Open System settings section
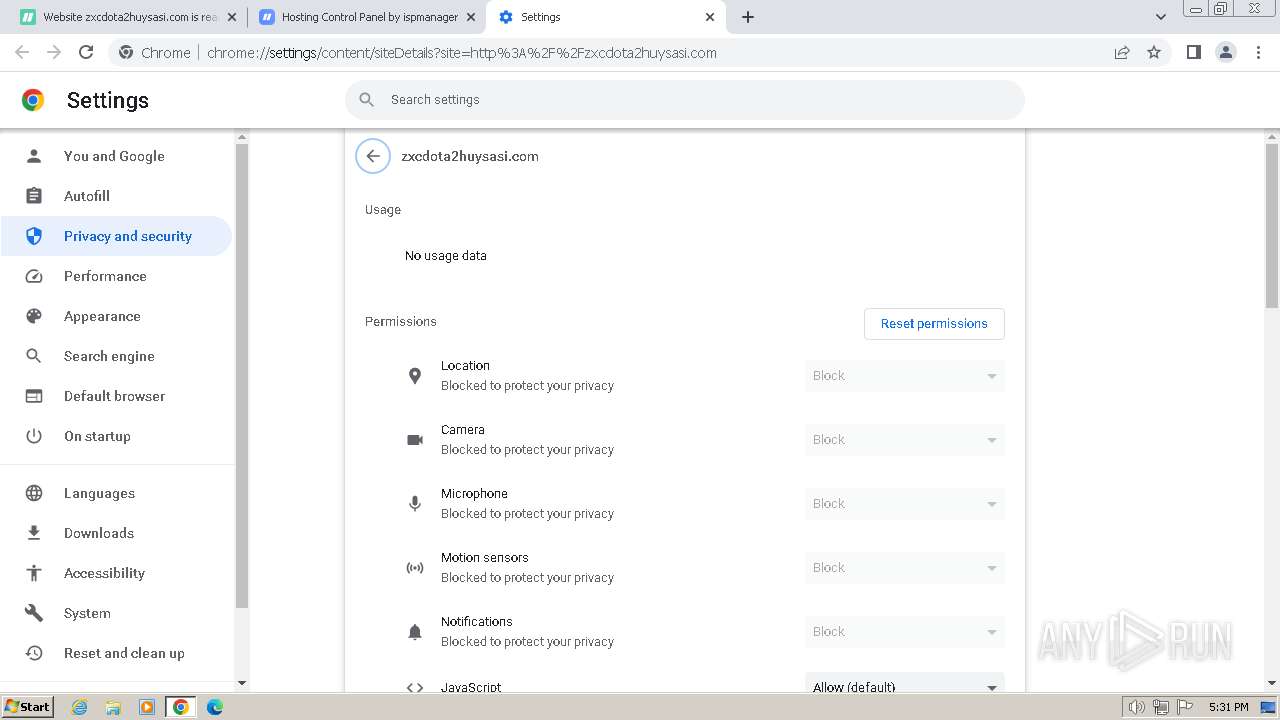1280x720 pixels. point(116,613)
